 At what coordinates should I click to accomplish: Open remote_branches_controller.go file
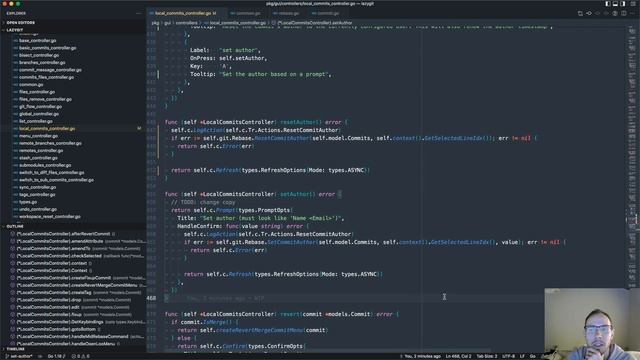[x=50, y=144]
